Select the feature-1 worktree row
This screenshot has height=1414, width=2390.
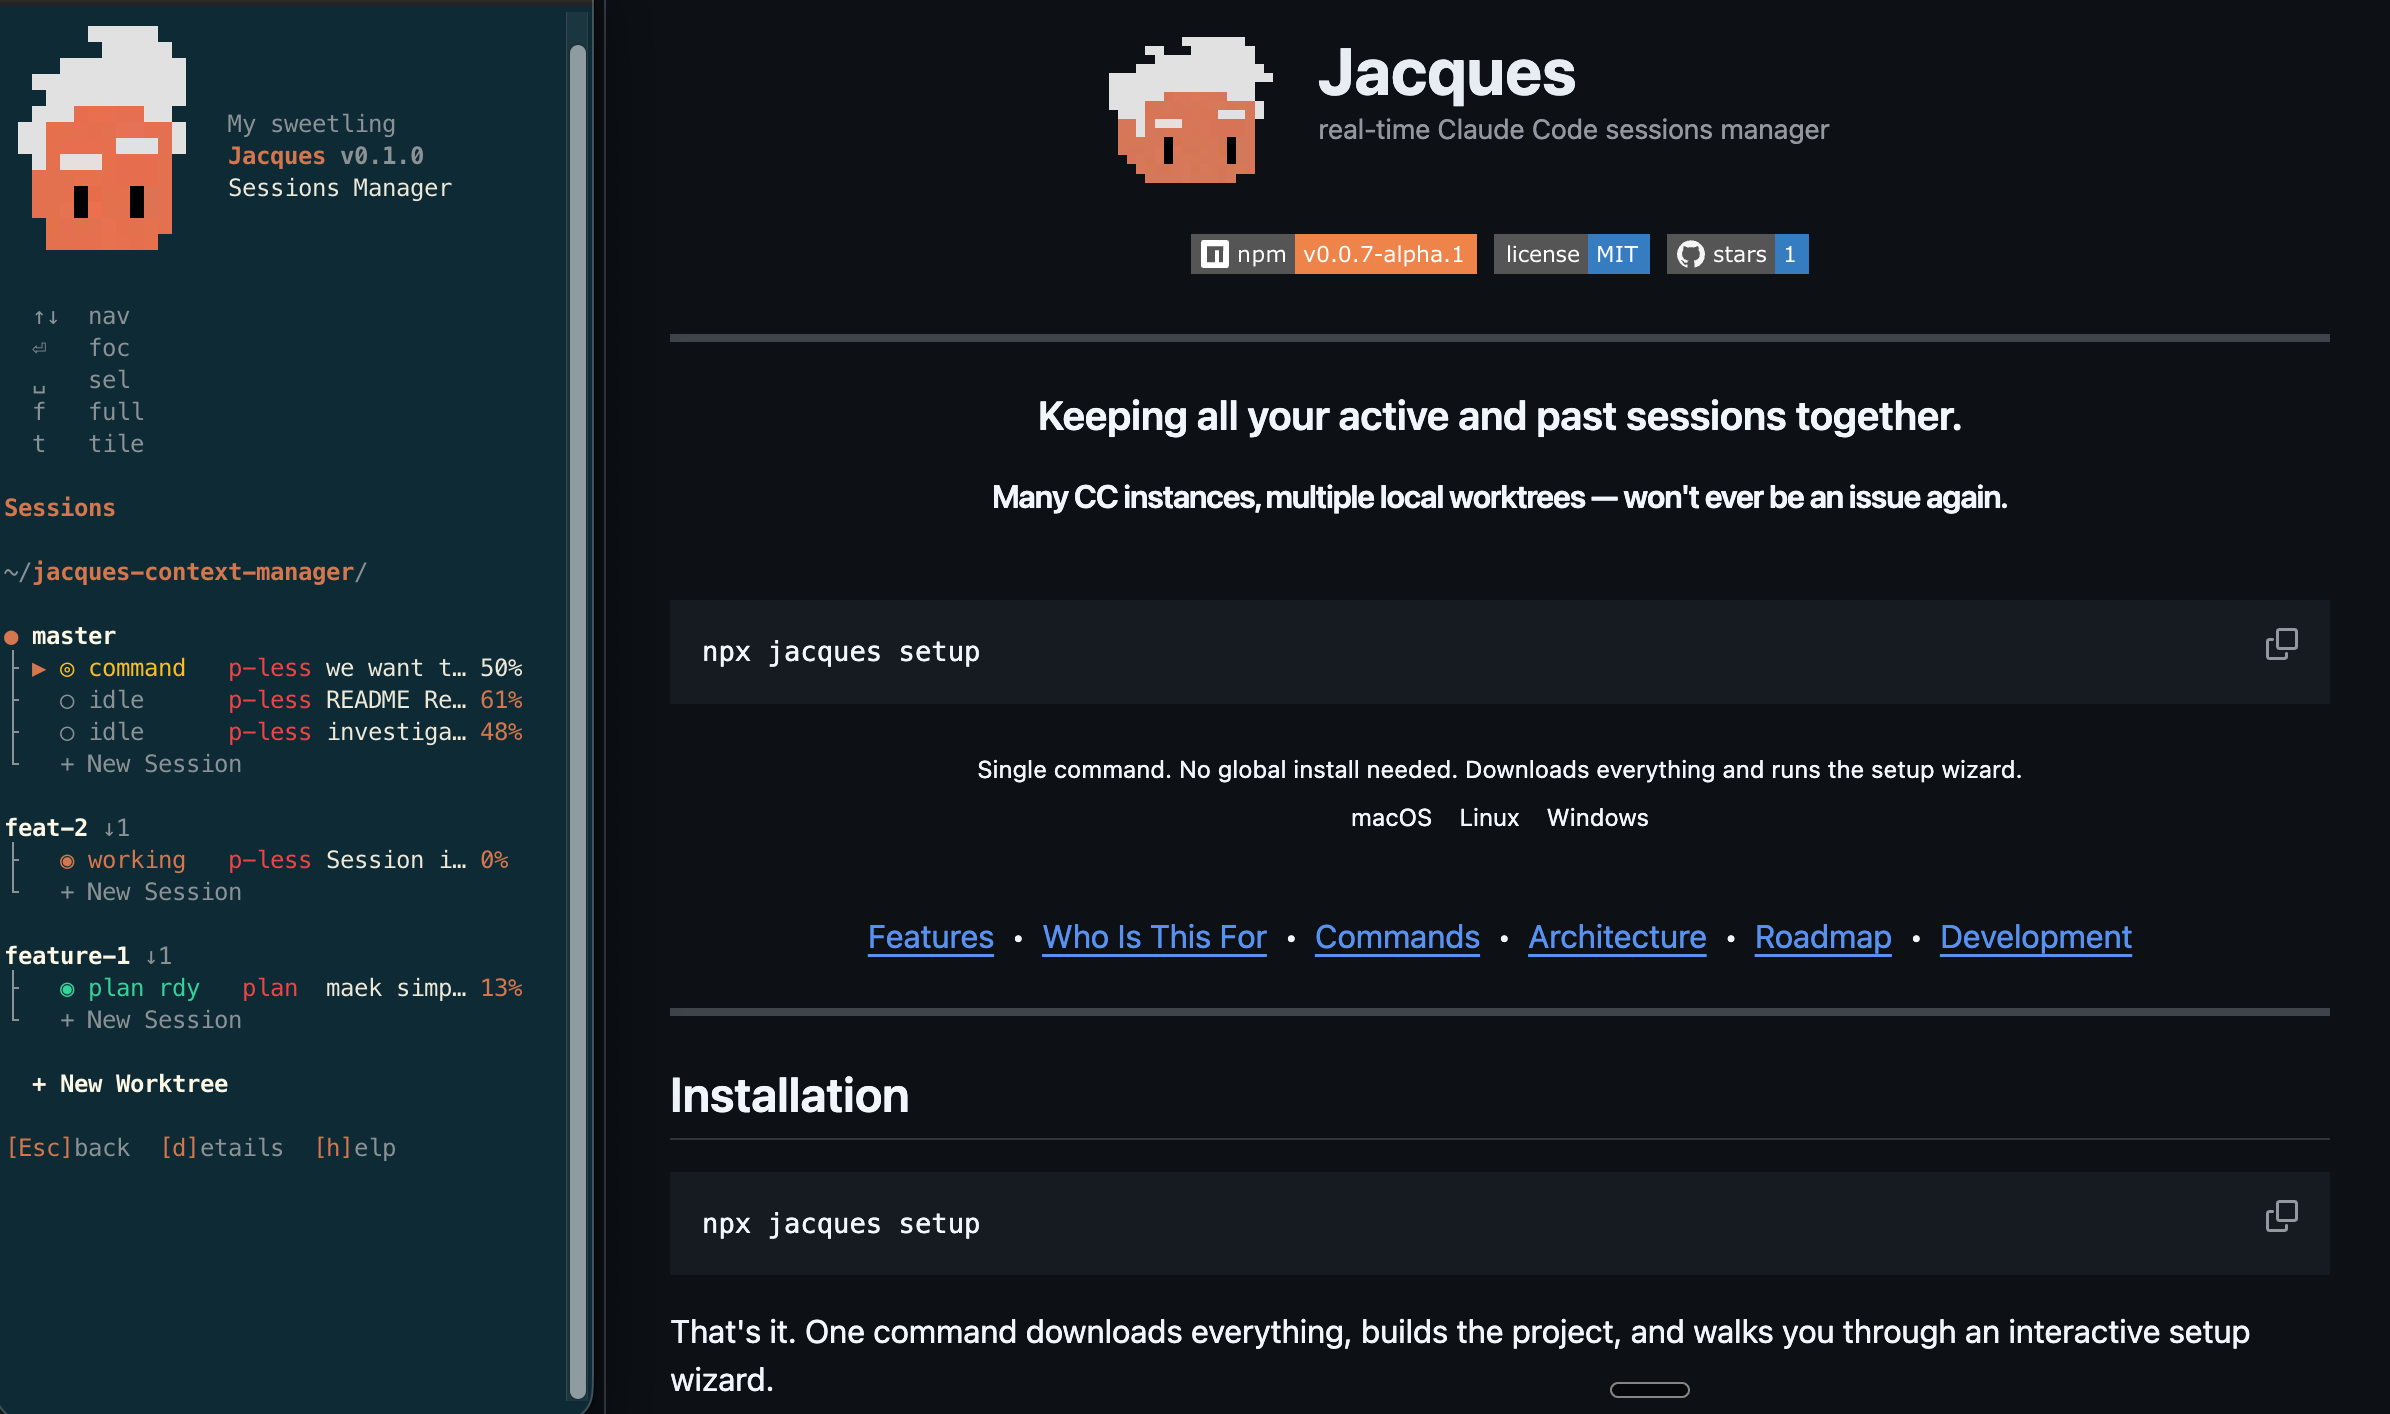pos(88,956)
